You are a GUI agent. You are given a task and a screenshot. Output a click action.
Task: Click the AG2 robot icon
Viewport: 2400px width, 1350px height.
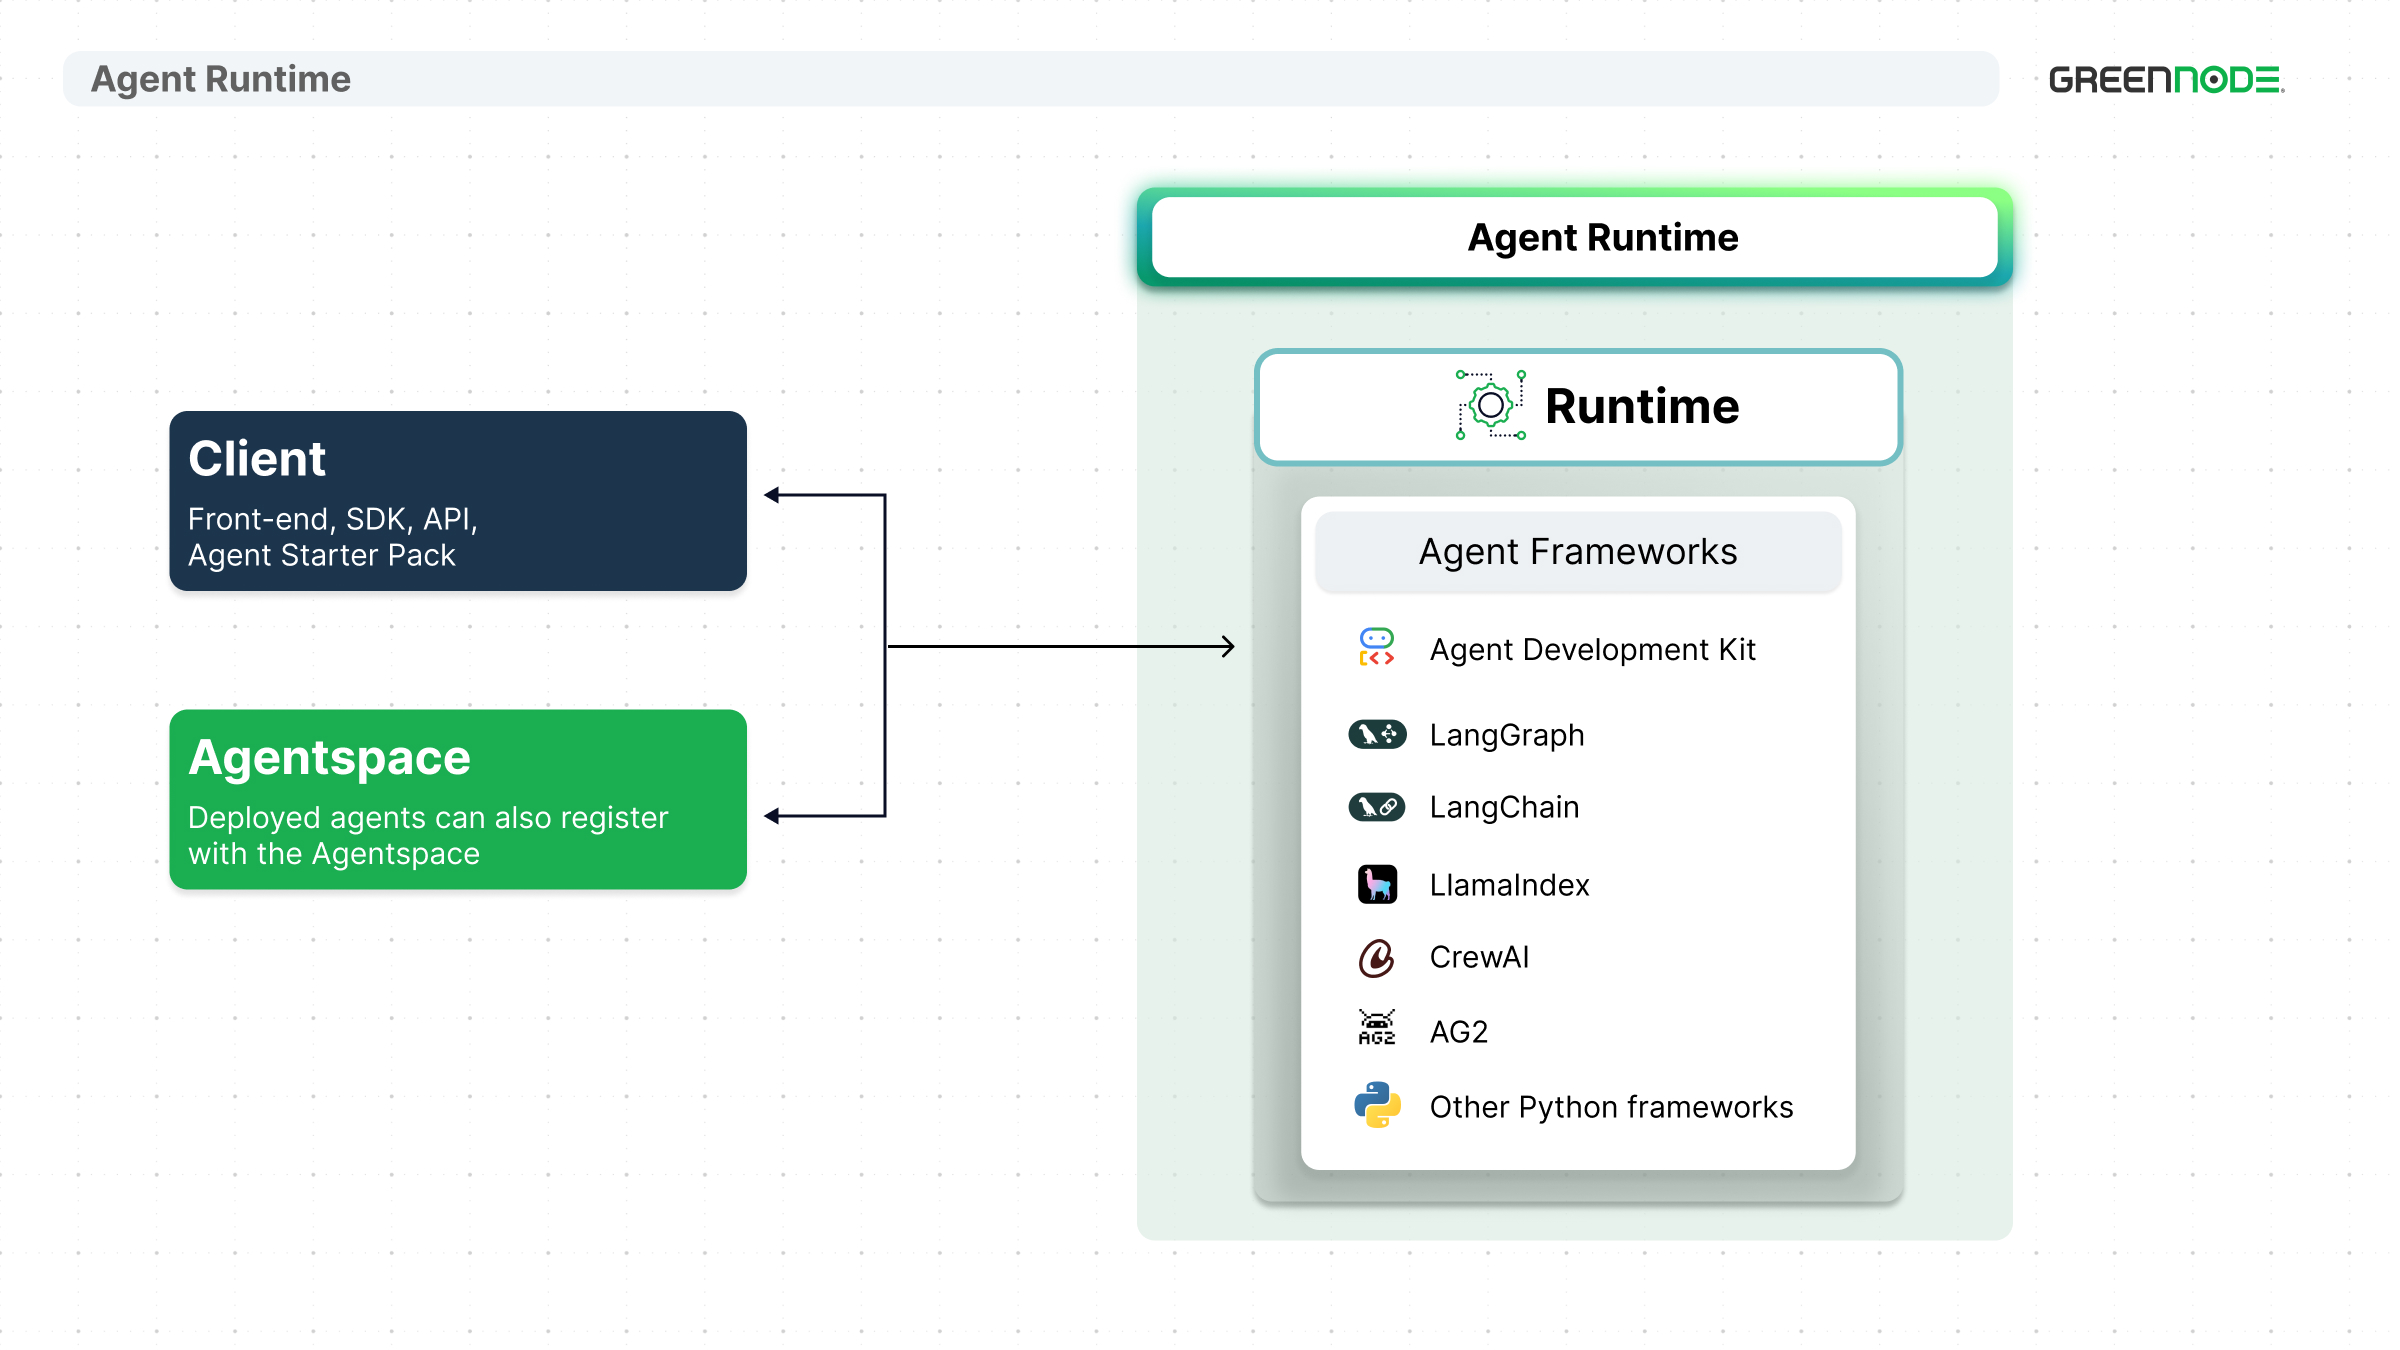(1377, 1027)
